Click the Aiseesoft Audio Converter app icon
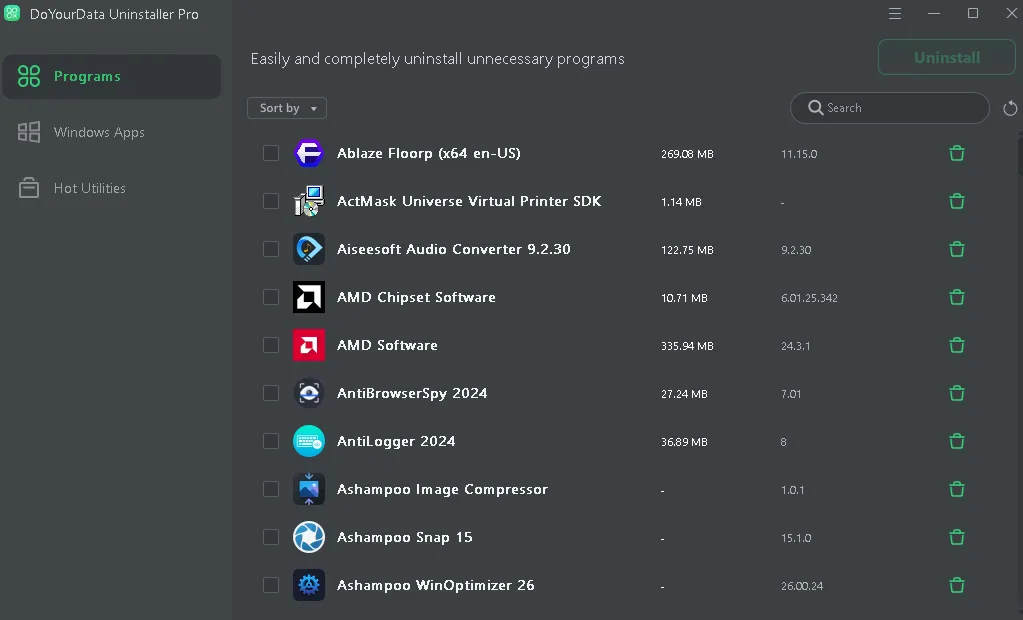The width and height of the screenshot is (1023, 620). point(309,249)
